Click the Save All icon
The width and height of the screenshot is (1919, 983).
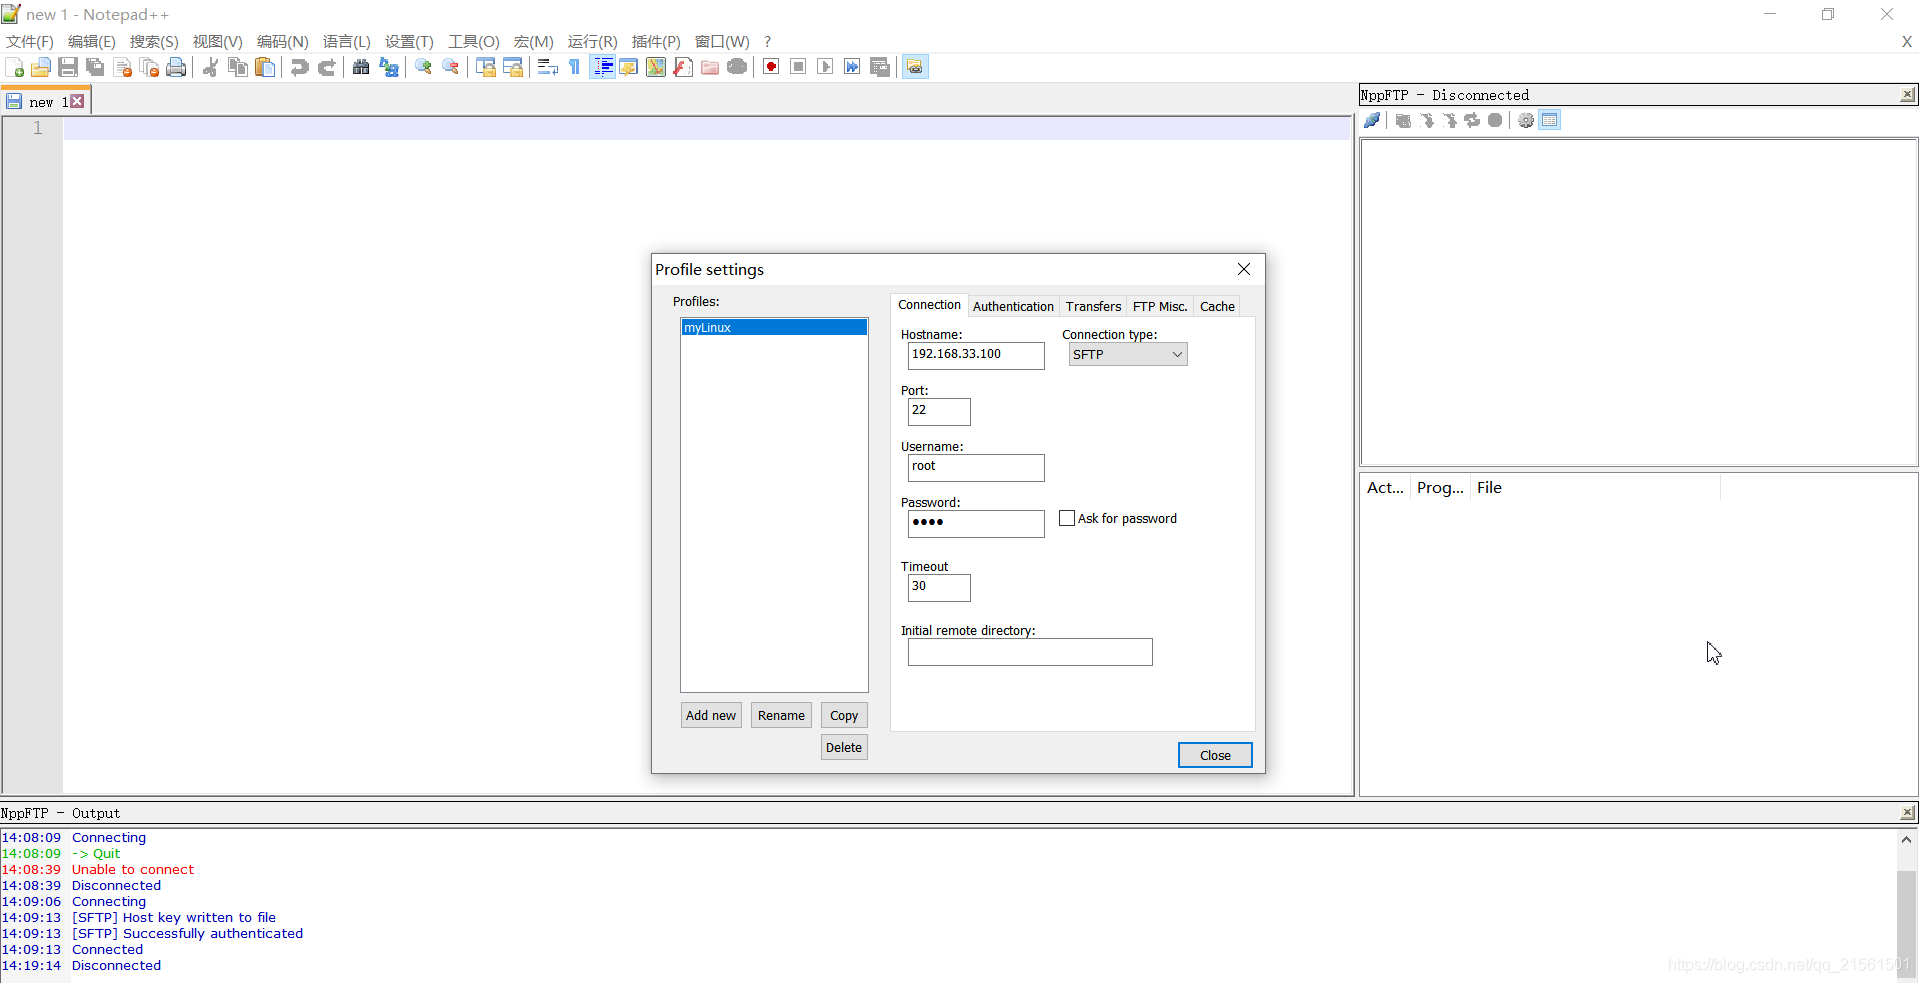point(95,67)
